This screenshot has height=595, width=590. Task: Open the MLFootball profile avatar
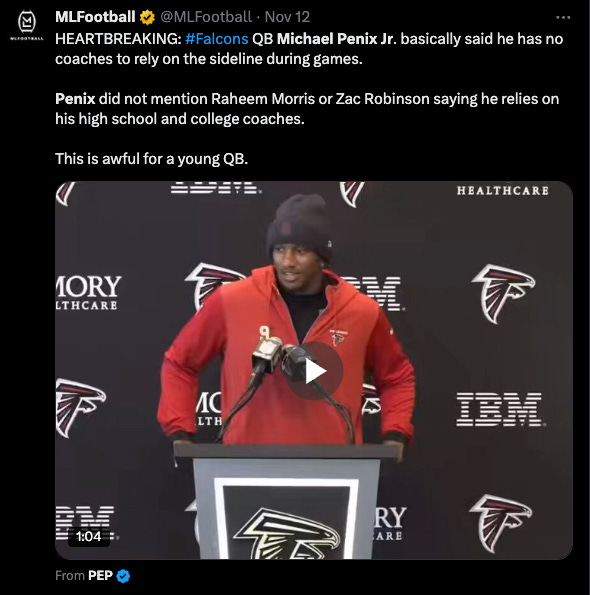tap(27, 24)
